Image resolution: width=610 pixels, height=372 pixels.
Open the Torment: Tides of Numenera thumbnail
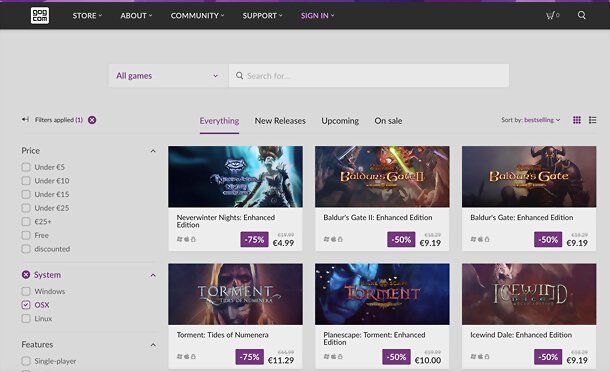[x=235, y=294]
